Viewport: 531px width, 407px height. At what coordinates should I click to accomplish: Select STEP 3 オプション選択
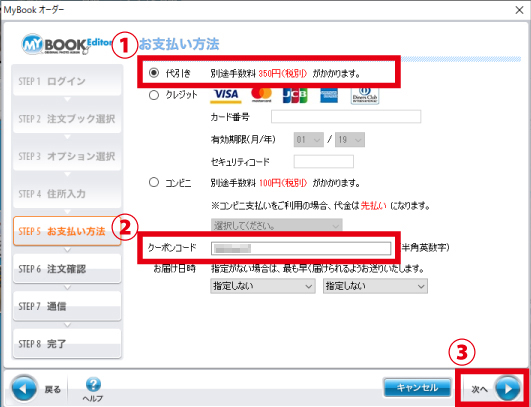pyautogui.click(x=67, y=156)
